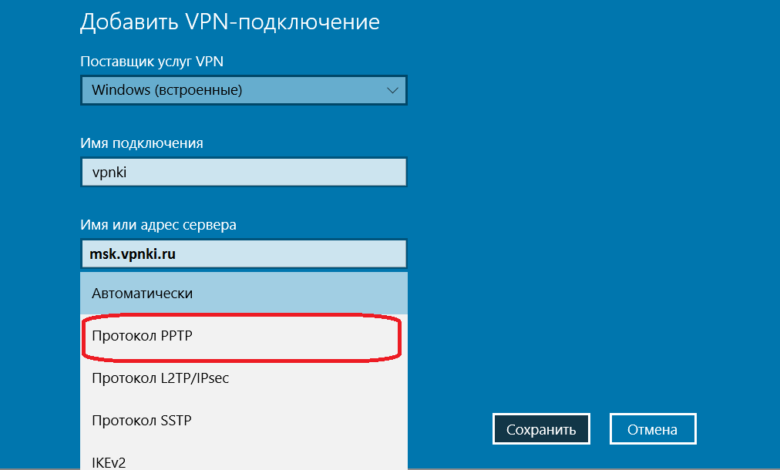Screen dimensions: 780x470
Task: Click the 'vpnki' text in the name box
Action: 110,172
